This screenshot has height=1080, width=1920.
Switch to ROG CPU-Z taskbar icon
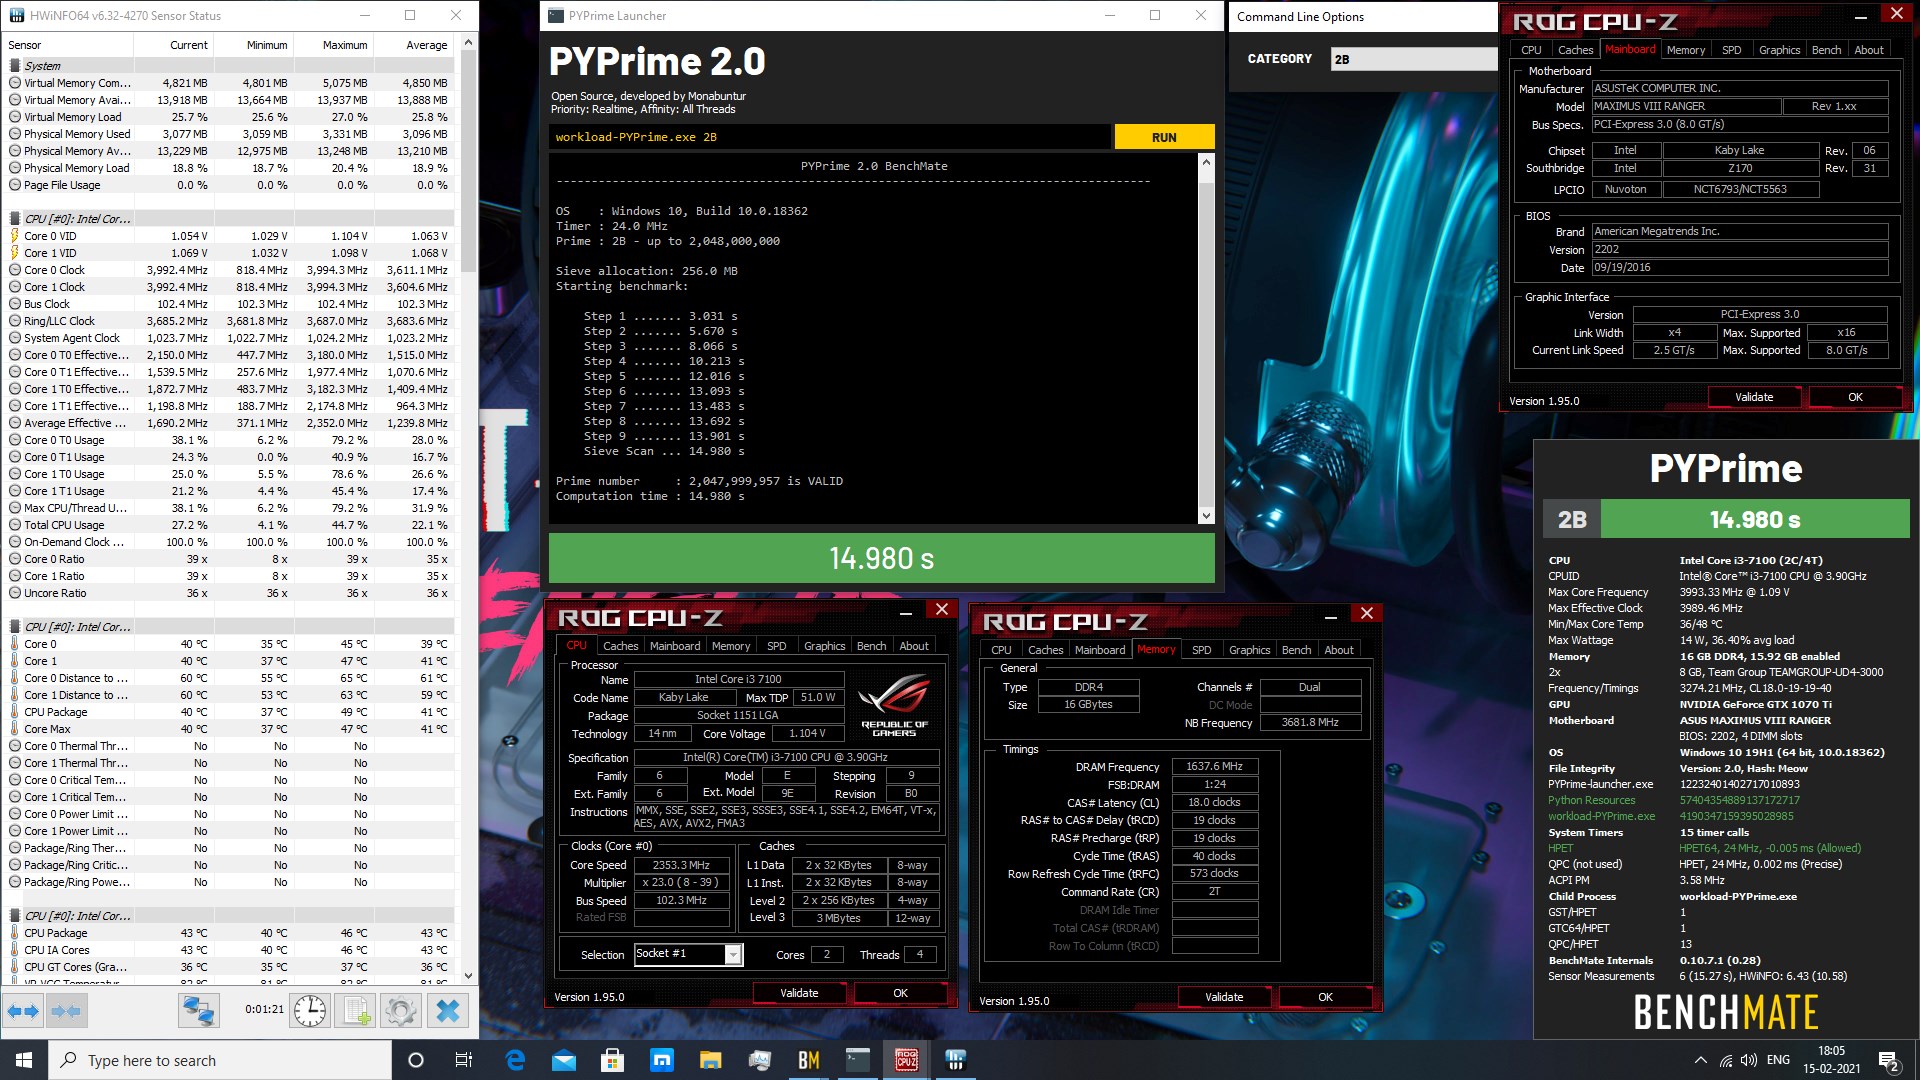click(x=906, y=1060)
